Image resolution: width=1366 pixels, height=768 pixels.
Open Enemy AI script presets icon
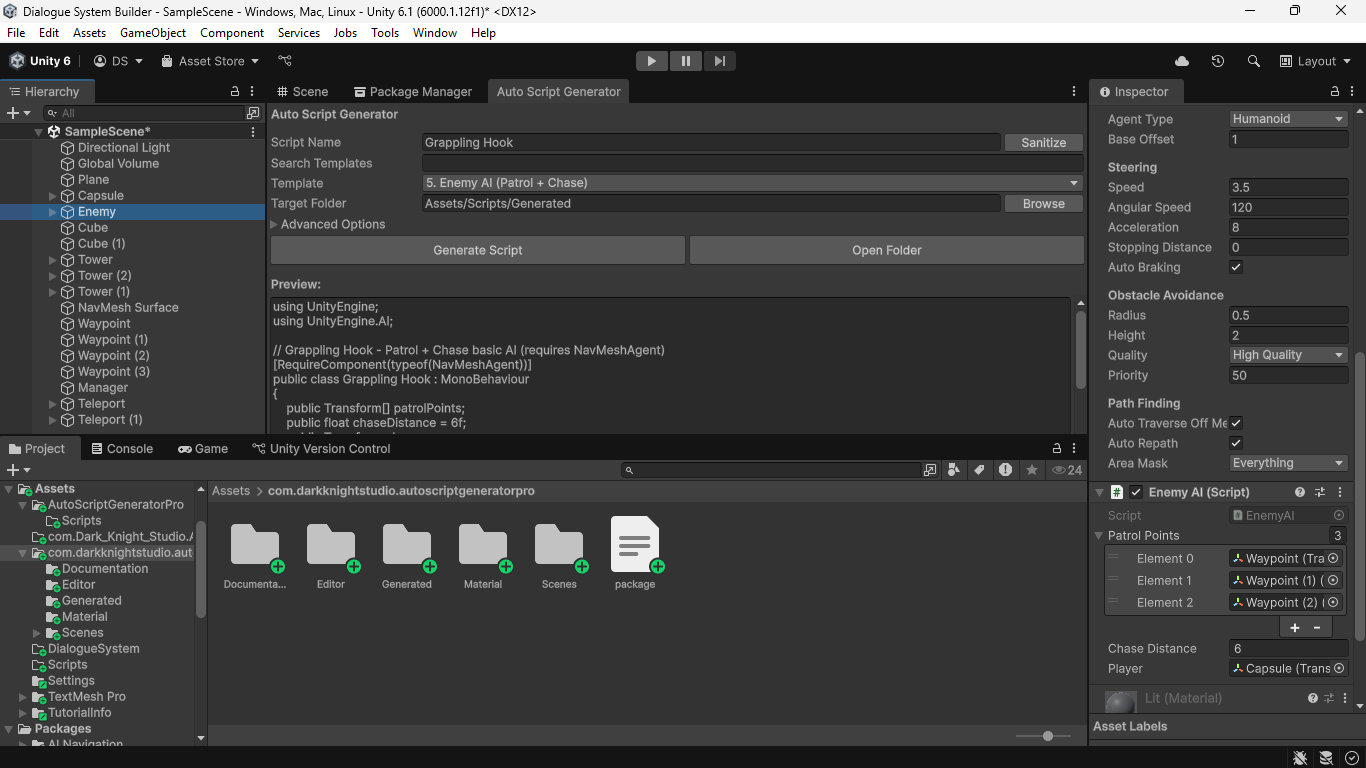pos(1320,492)
